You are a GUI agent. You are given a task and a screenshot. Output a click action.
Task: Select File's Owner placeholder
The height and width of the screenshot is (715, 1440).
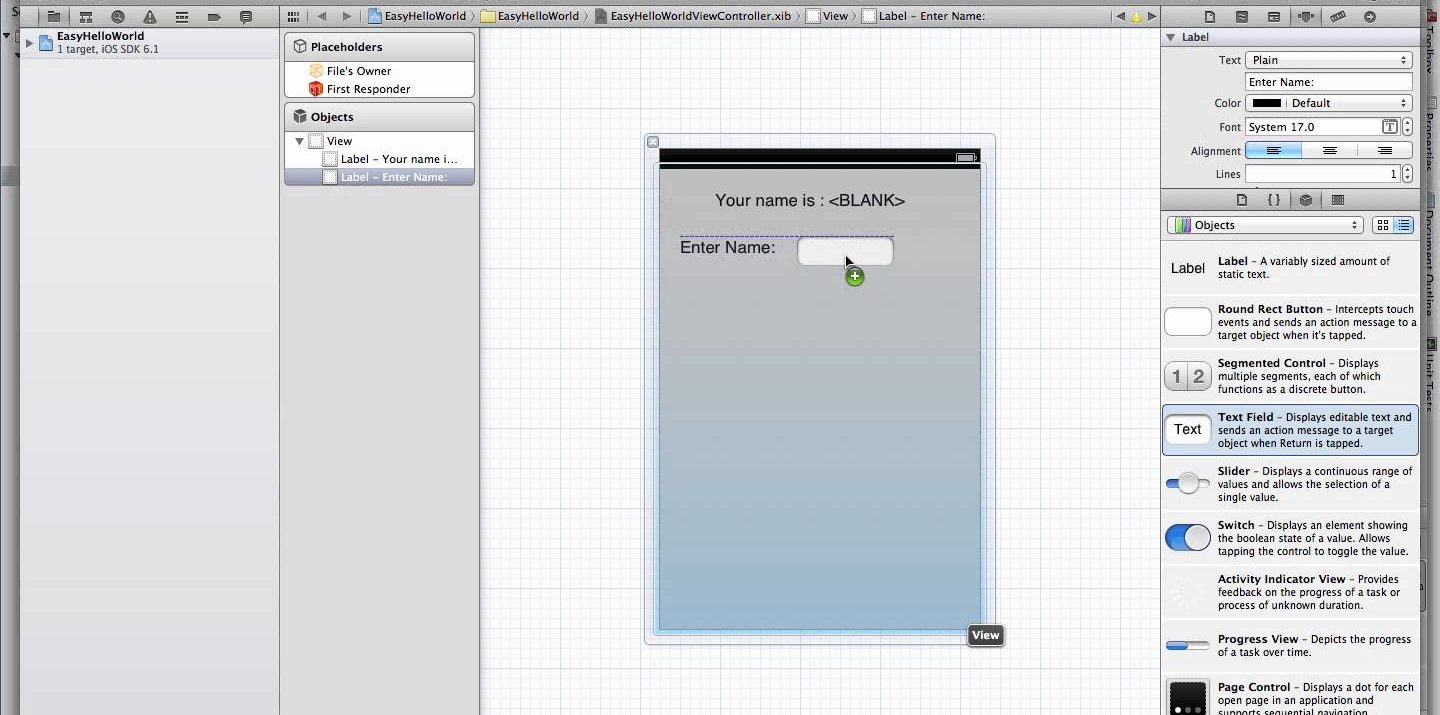[x=358, y=71]
